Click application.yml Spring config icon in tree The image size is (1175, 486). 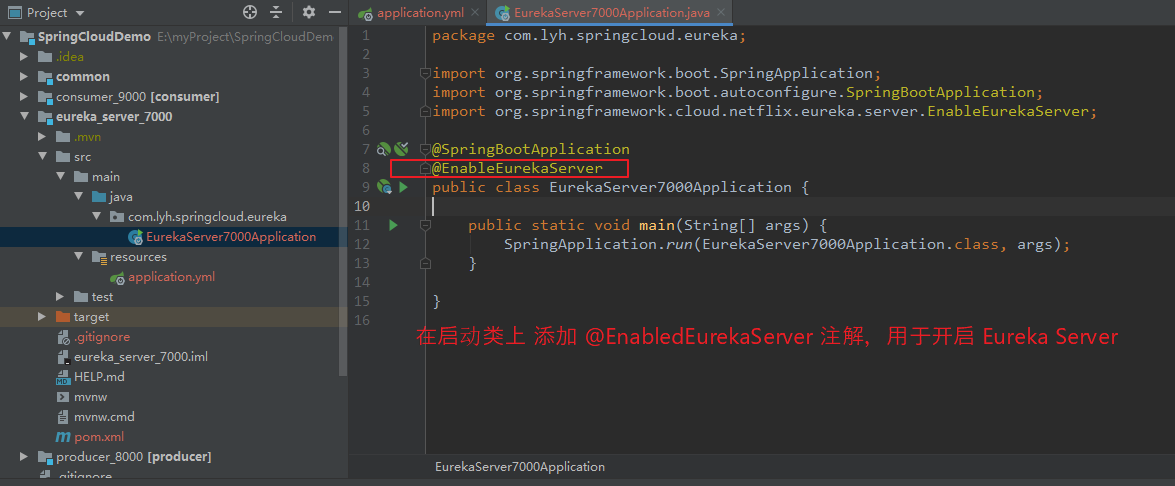coord(118,277)
